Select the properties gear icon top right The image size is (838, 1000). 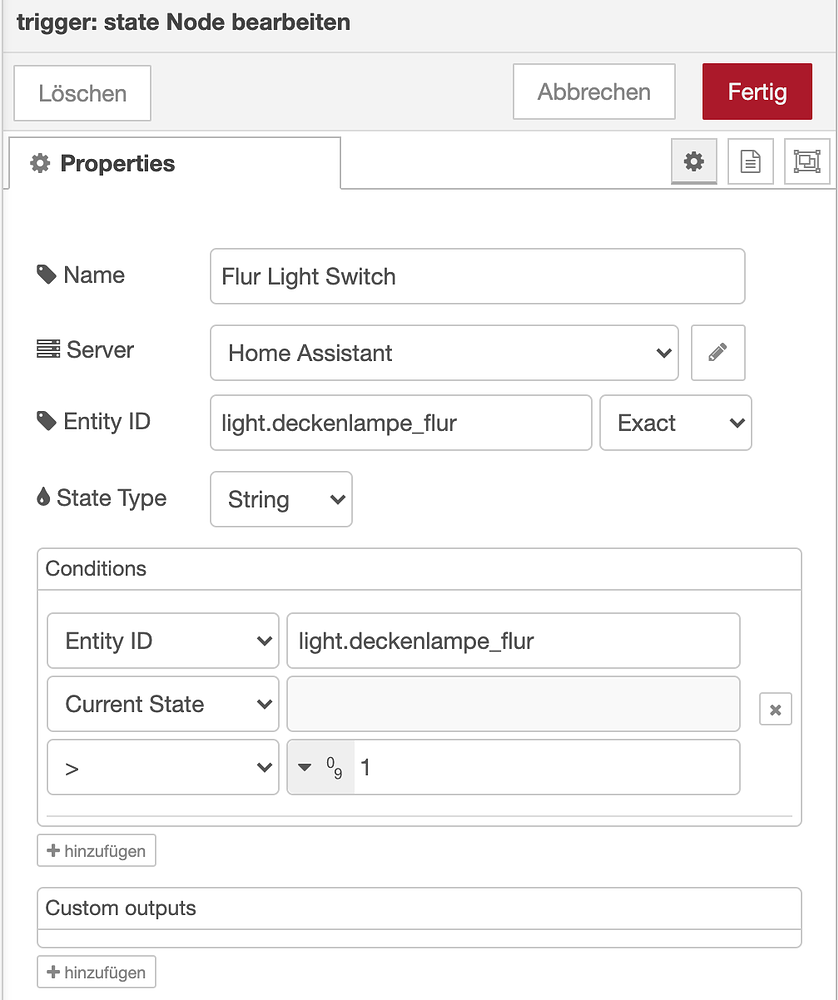tap(694, 161)
